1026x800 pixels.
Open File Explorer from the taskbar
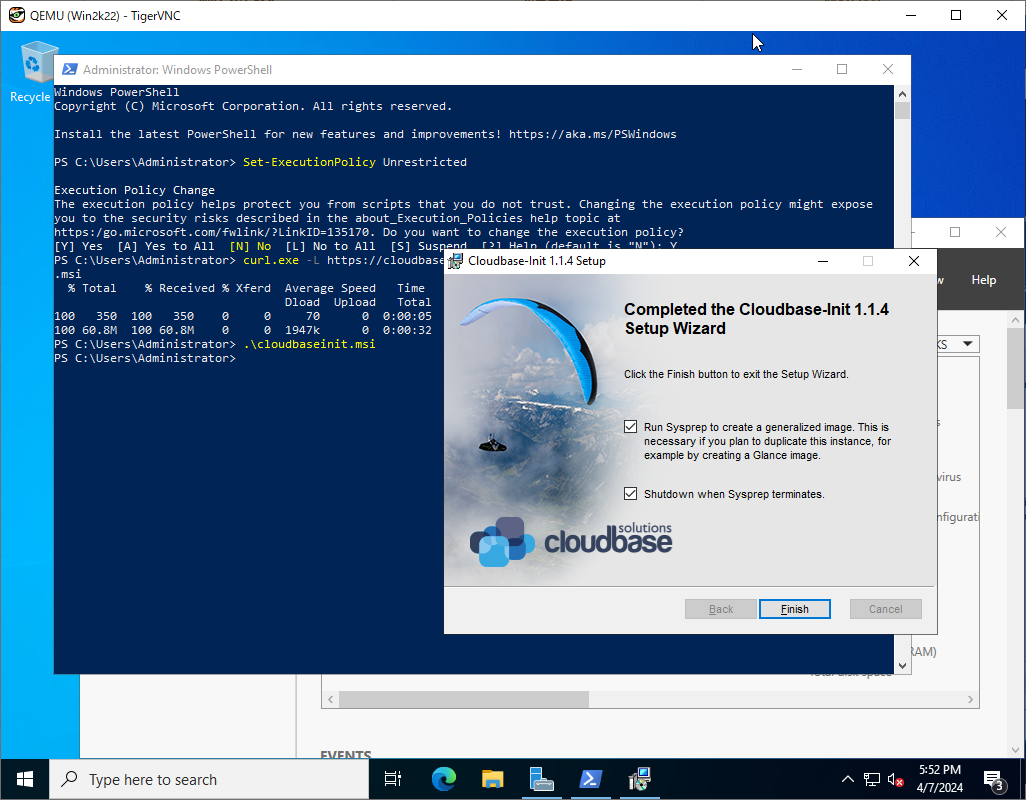coord(493,779)
